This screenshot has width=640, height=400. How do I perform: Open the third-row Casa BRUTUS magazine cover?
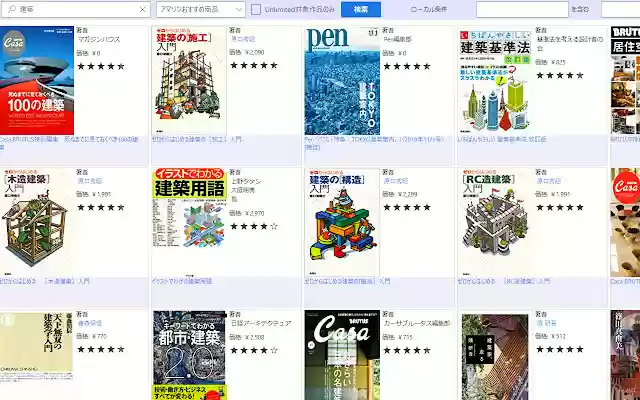342,355
